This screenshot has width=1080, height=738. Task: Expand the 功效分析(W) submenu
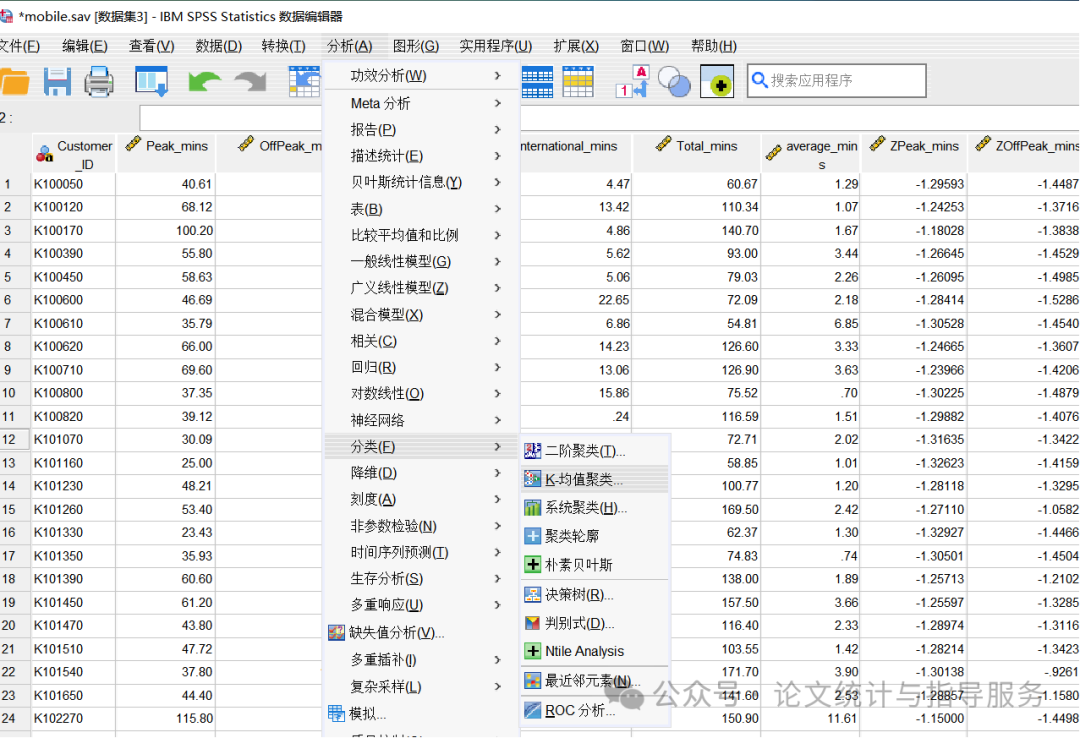(420, 75)
